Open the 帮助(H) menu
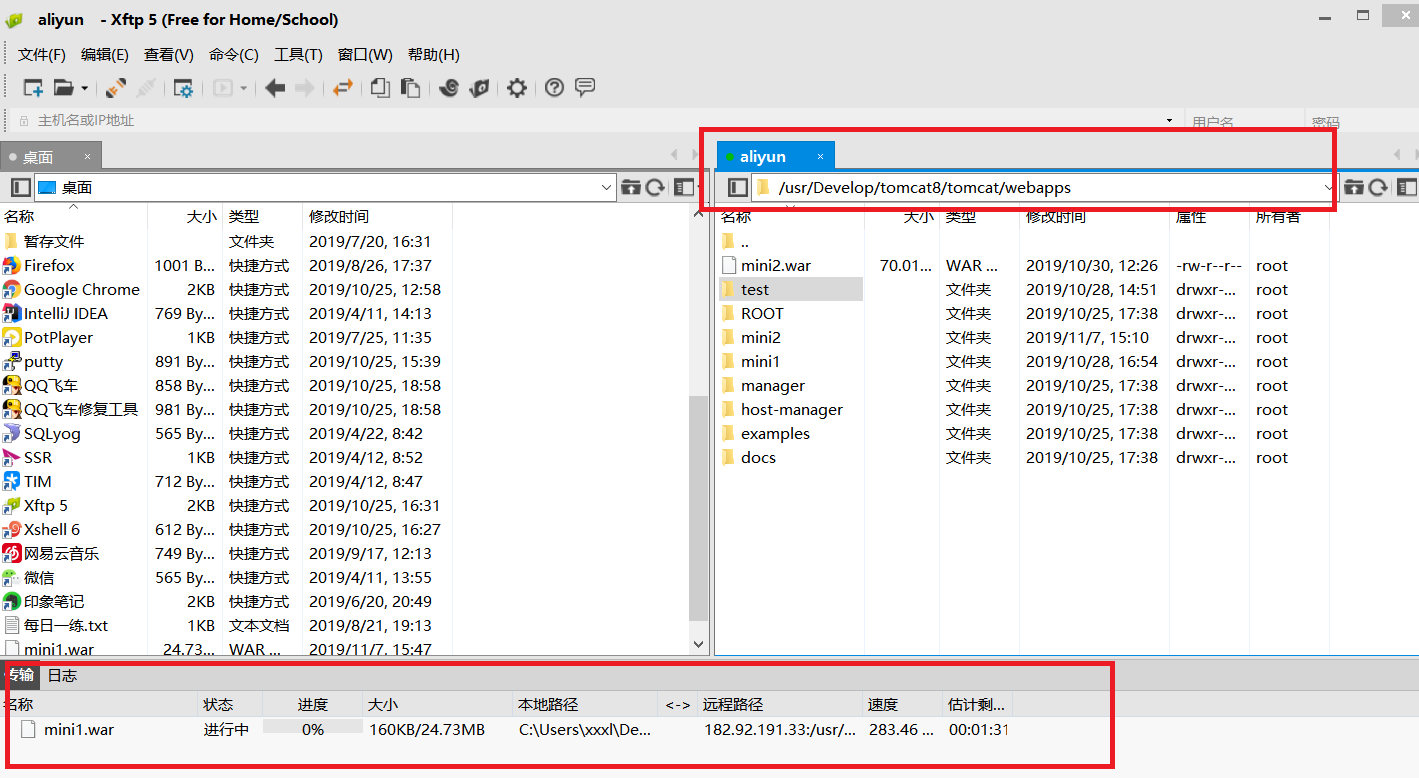Viewport: 1419px width, 778px height. [x=434, y=55]
